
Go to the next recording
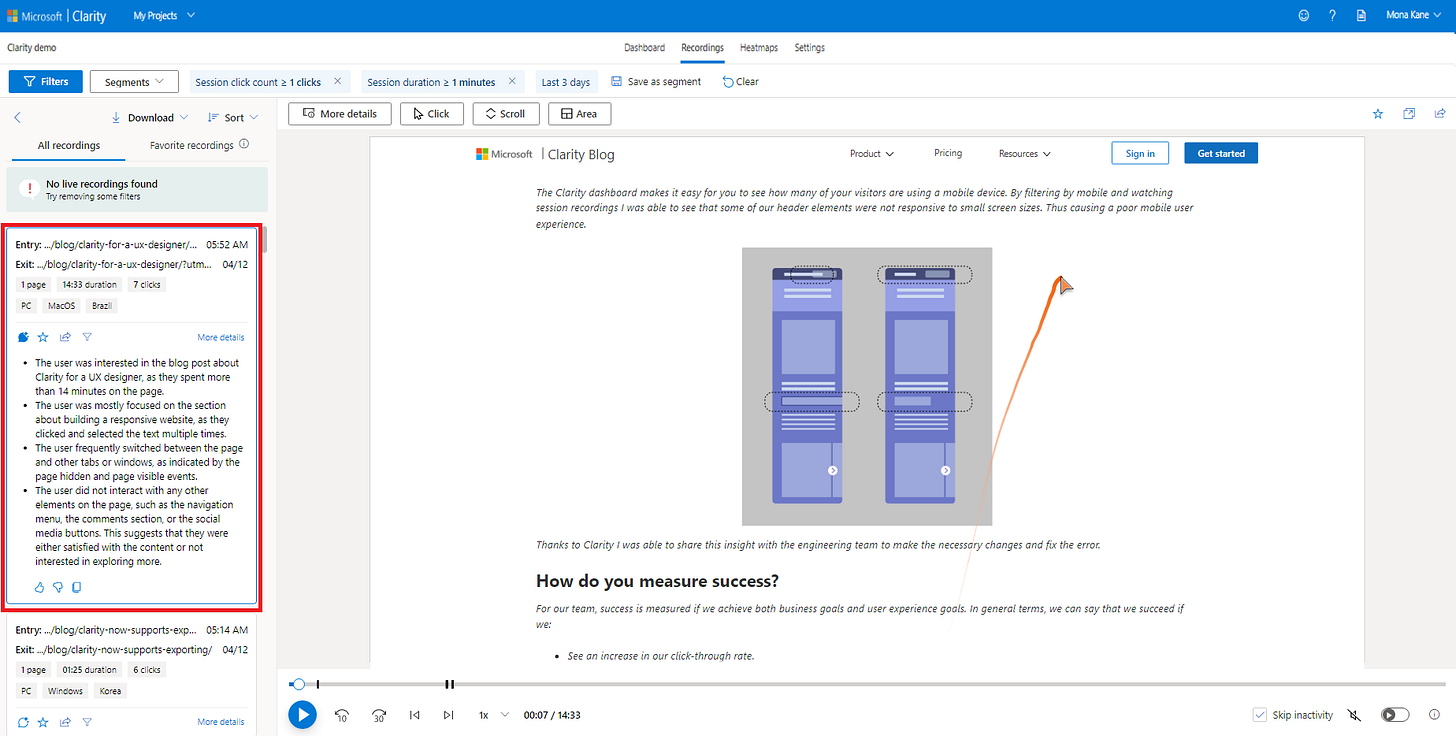[448, 715]
